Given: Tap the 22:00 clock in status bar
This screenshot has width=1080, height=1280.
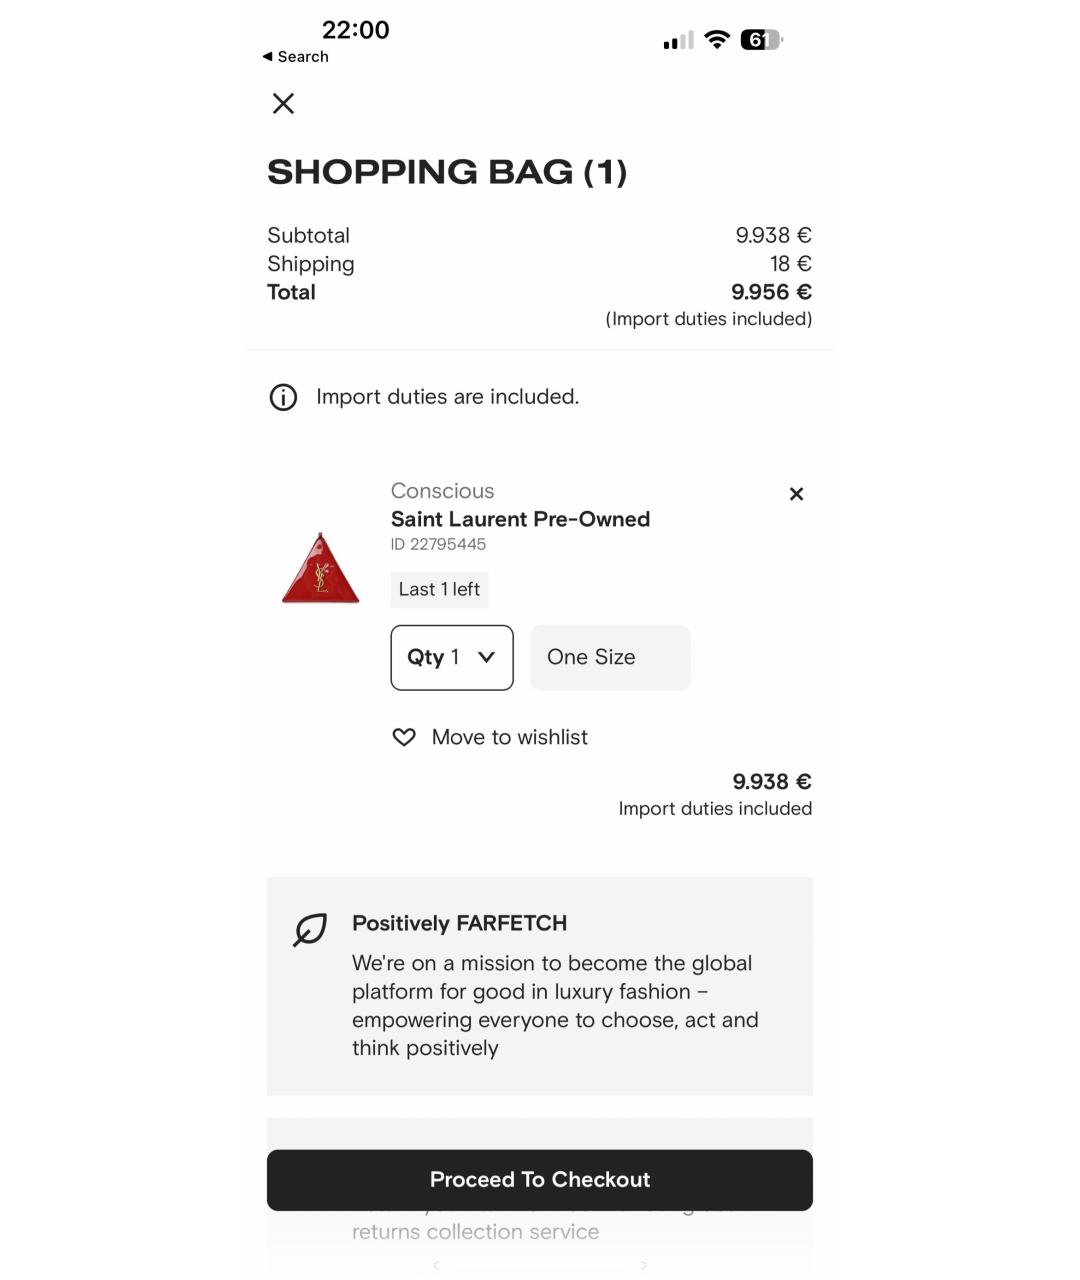Looking at the screenshot, I should click(x=355, y=30).
